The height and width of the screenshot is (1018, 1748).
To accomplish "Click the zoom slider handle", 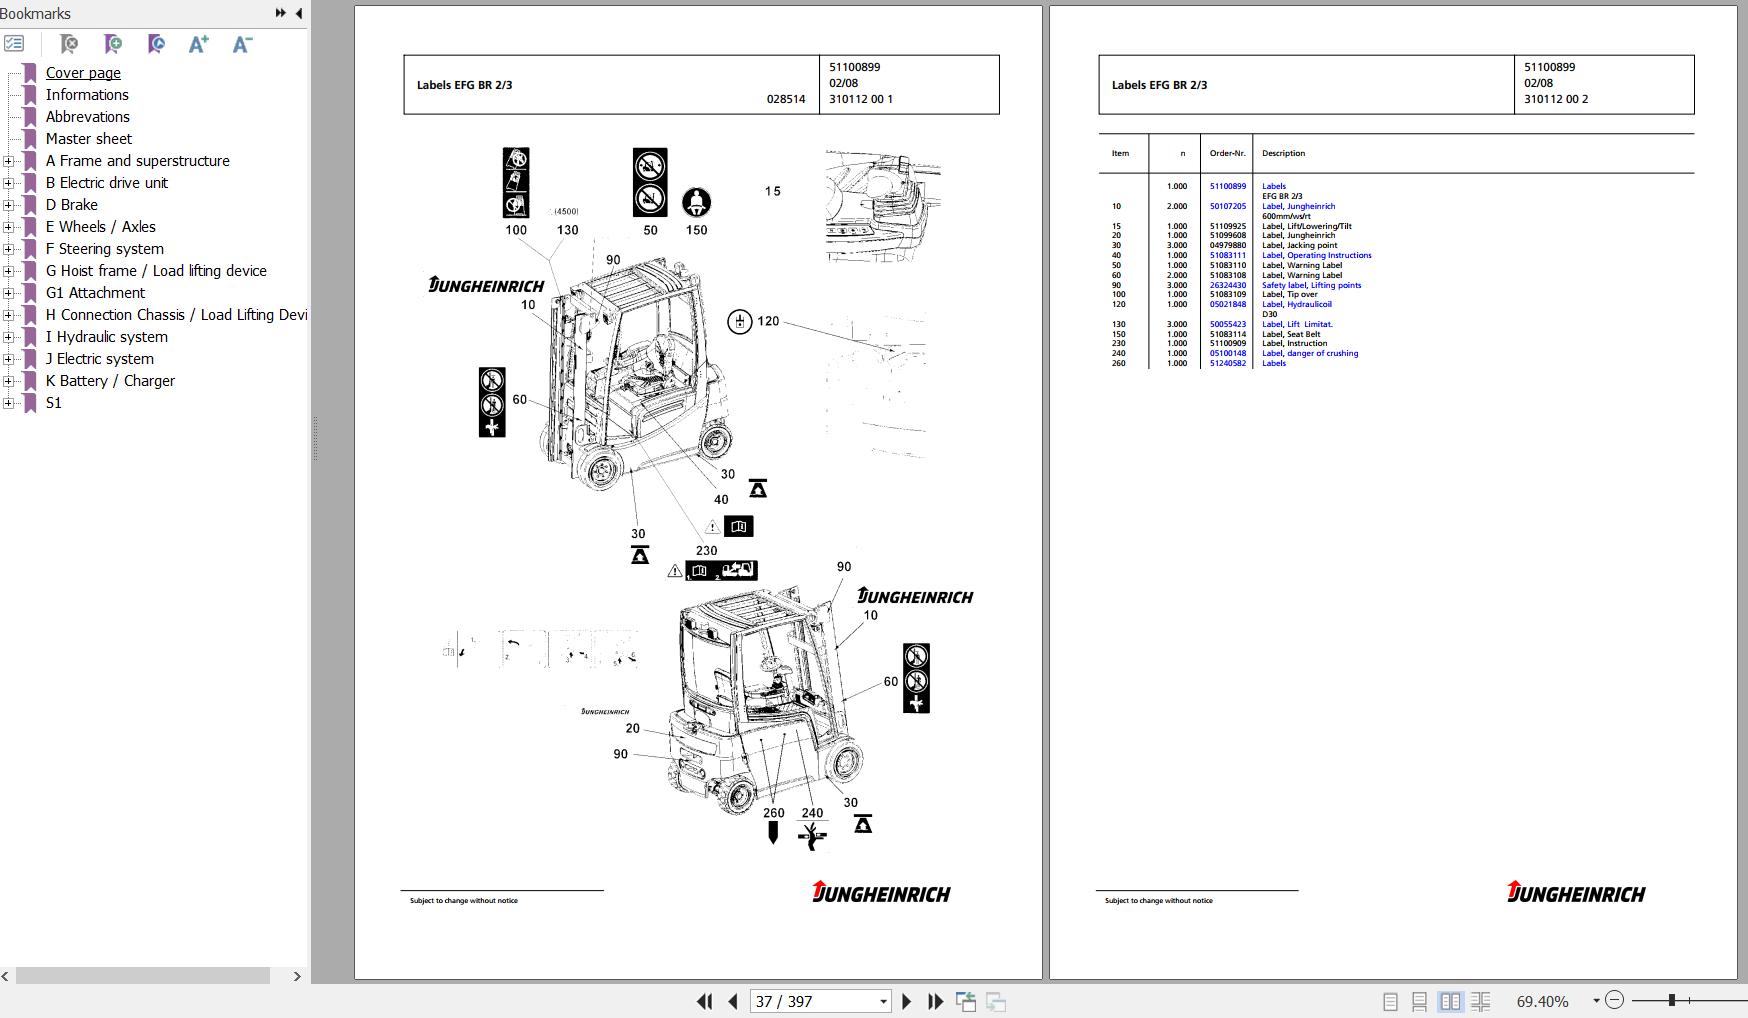I will [x=1672, y=1000].
